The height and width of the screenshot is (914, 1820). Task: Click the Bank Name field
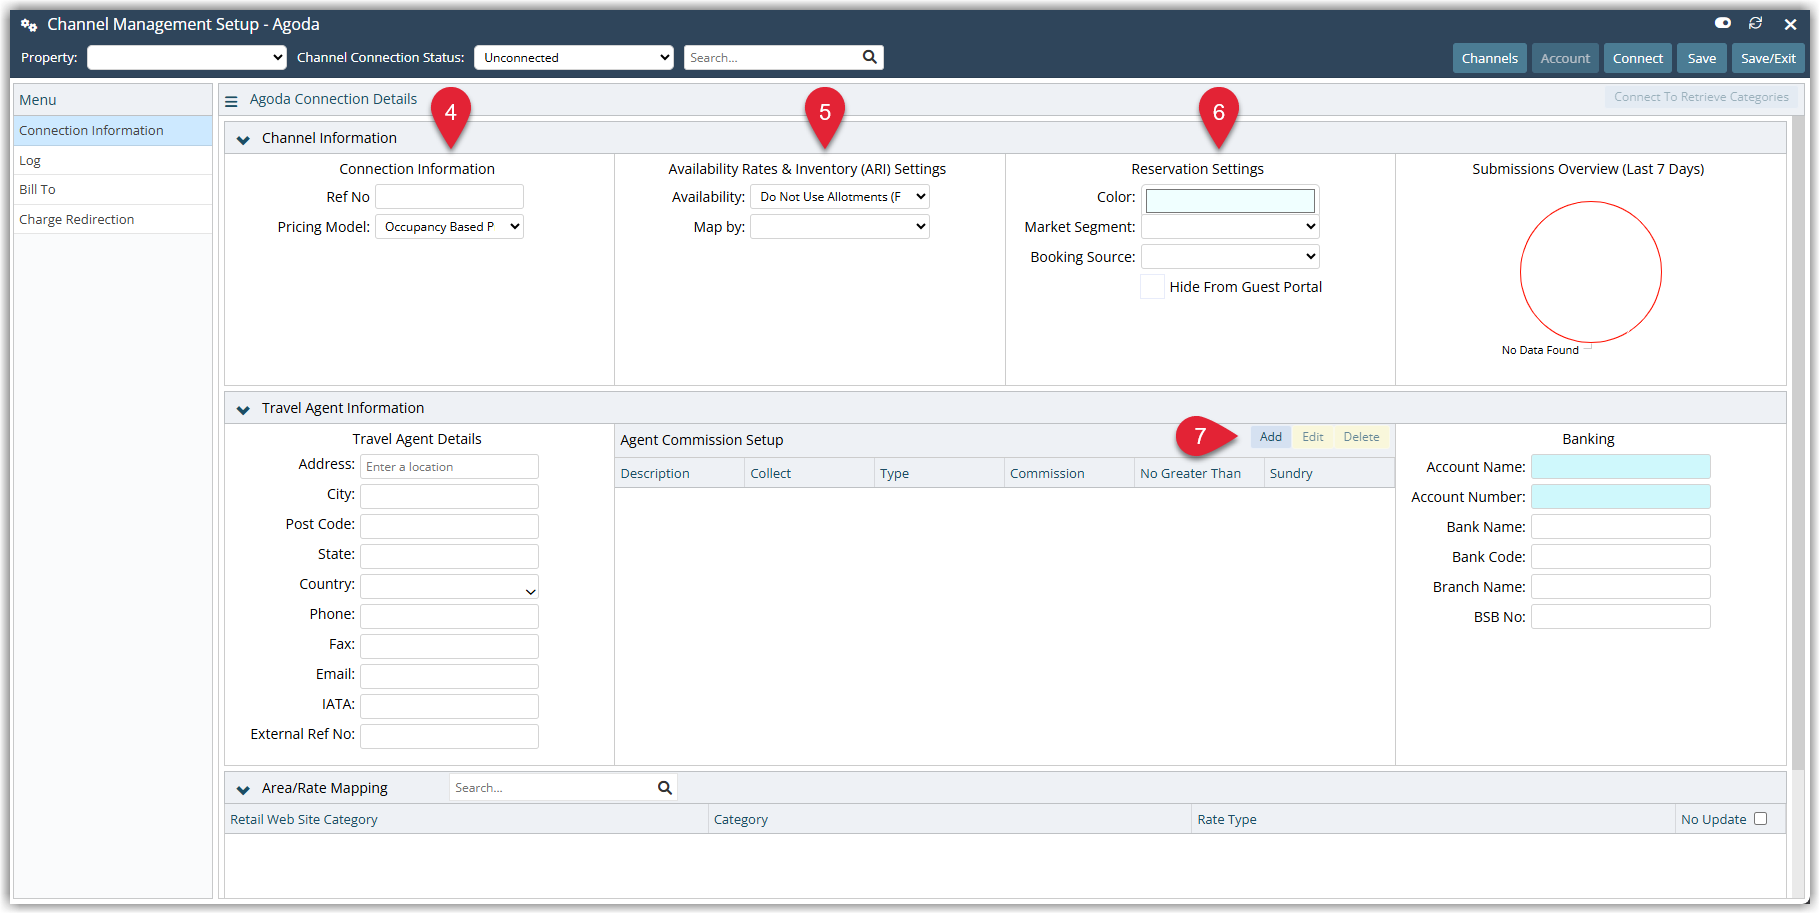point(1620,527)
